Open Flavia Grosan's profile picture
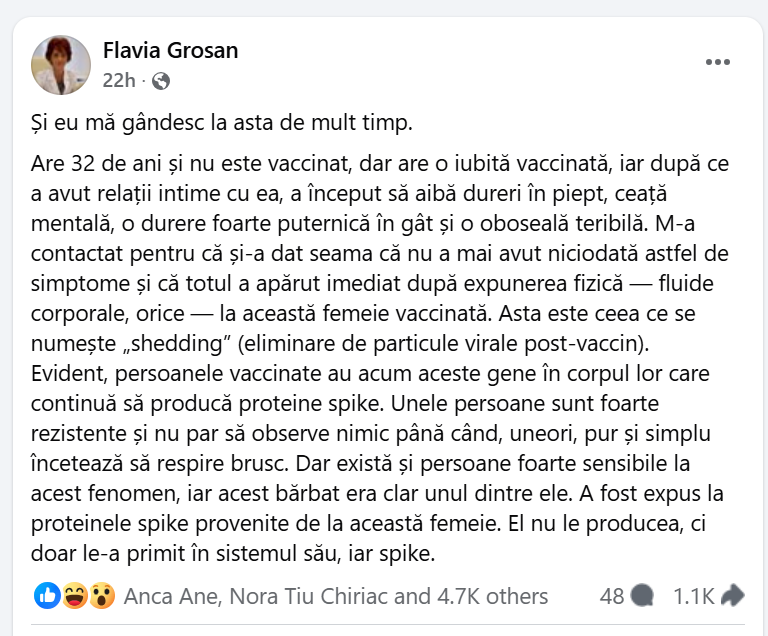This screenshot has width=768, height=636. (x=62, y=65)
